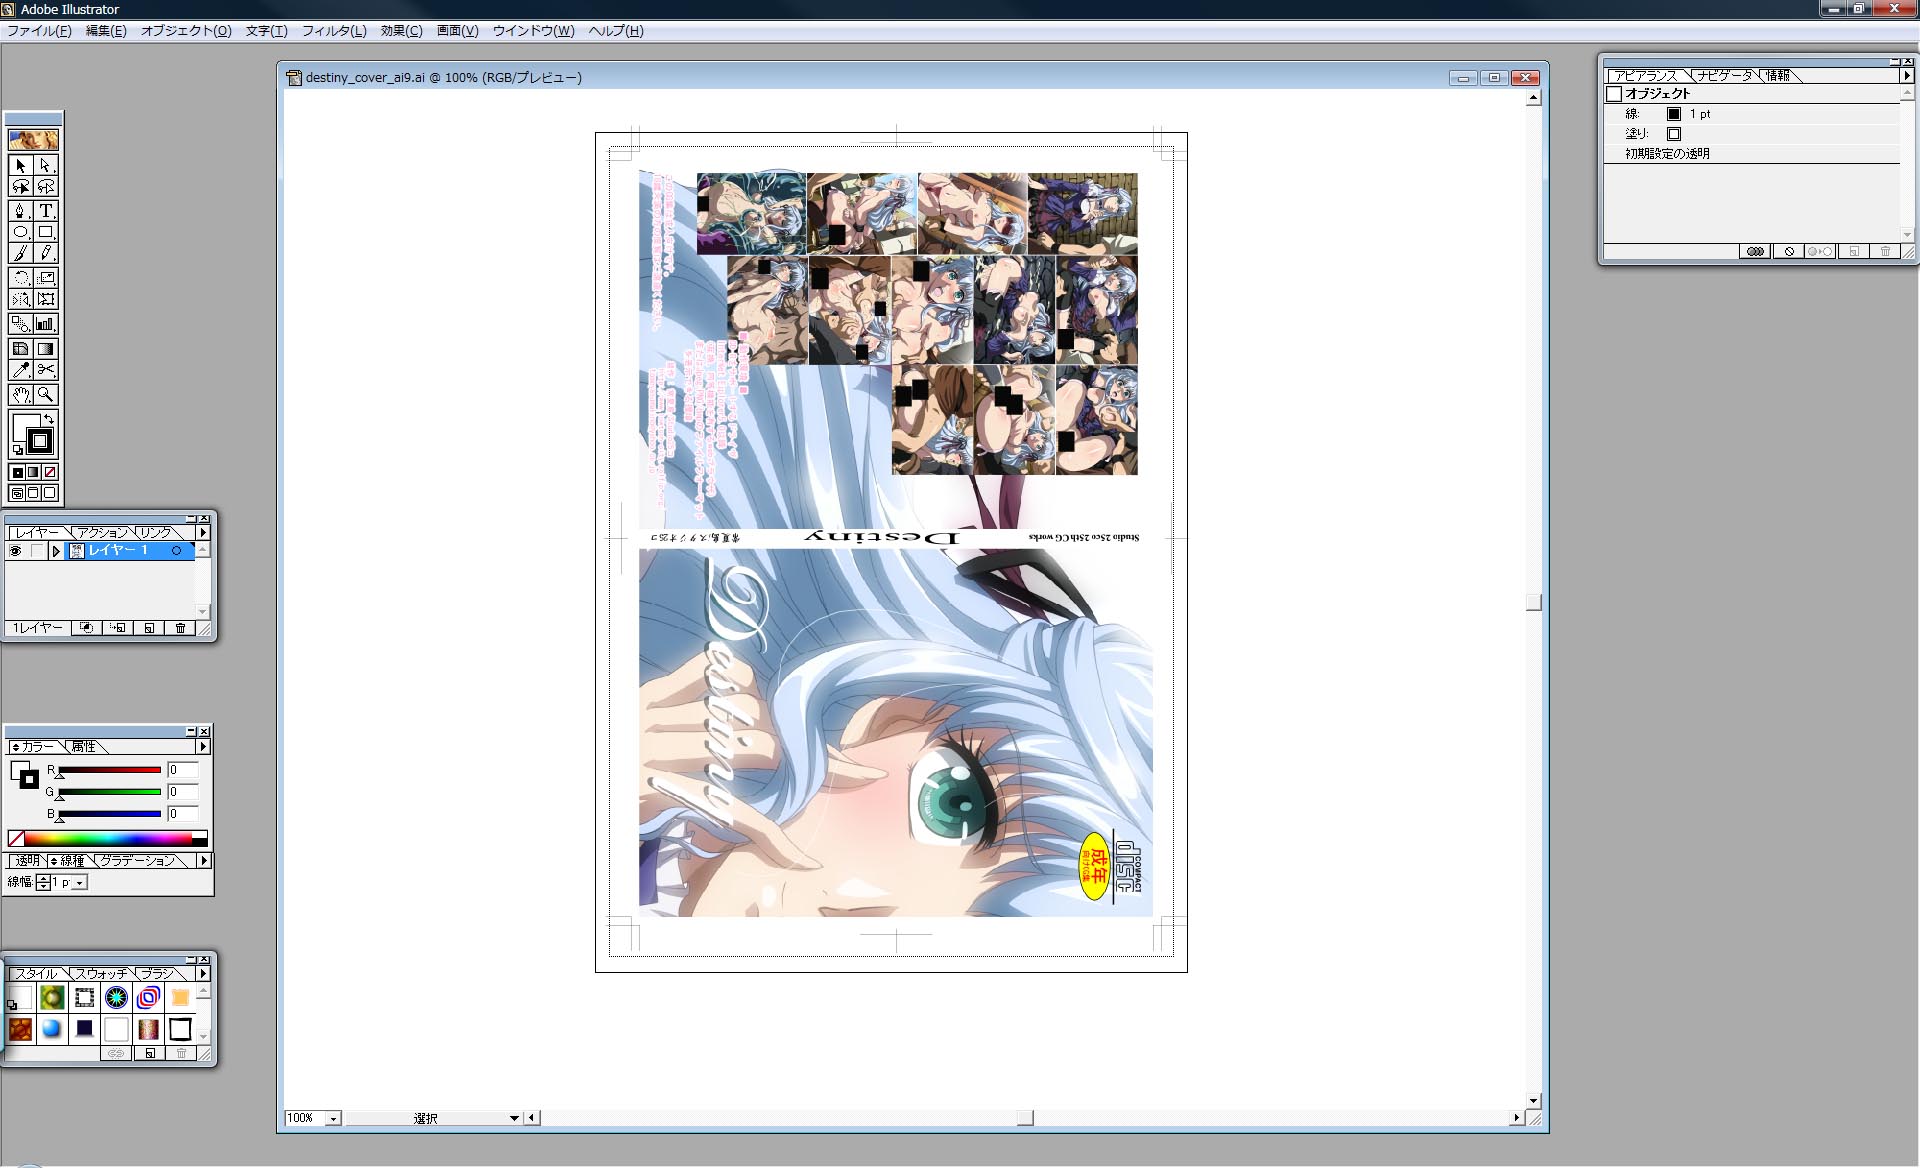Select the Hand tool
This screenshot has width=1920, height=1168.
pyautogui.click(x=21, y=395)
